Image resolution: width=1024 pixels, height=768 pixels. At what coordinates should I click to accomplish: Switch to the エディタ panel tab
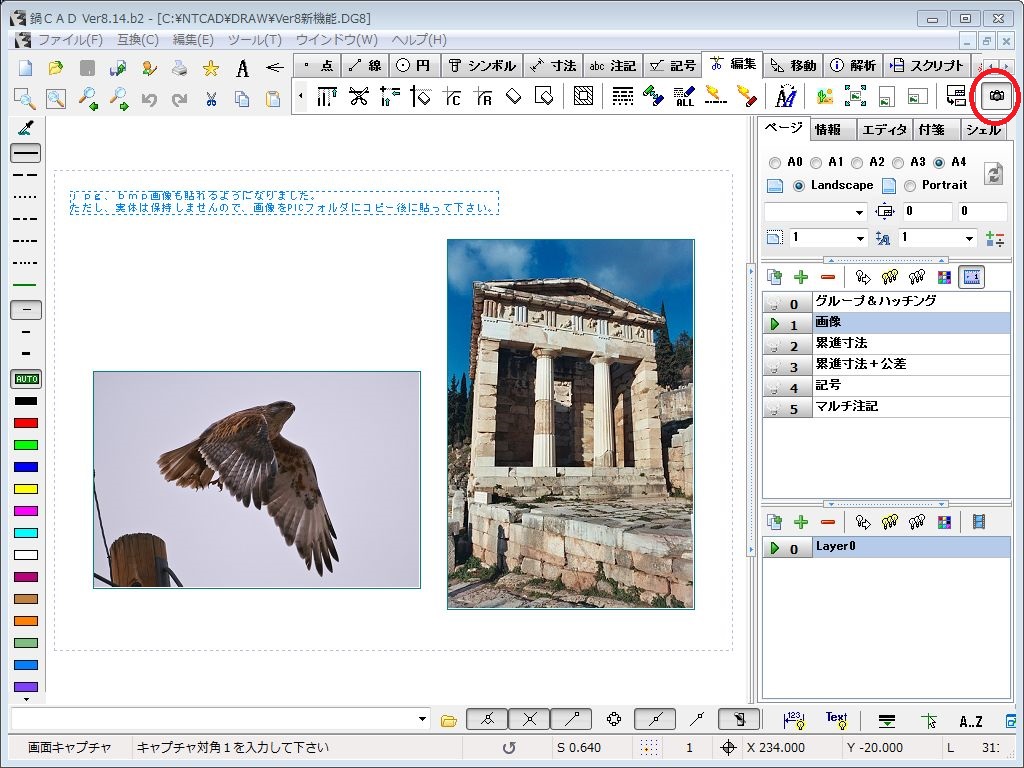pyautogui.click(x=884, y=130)
